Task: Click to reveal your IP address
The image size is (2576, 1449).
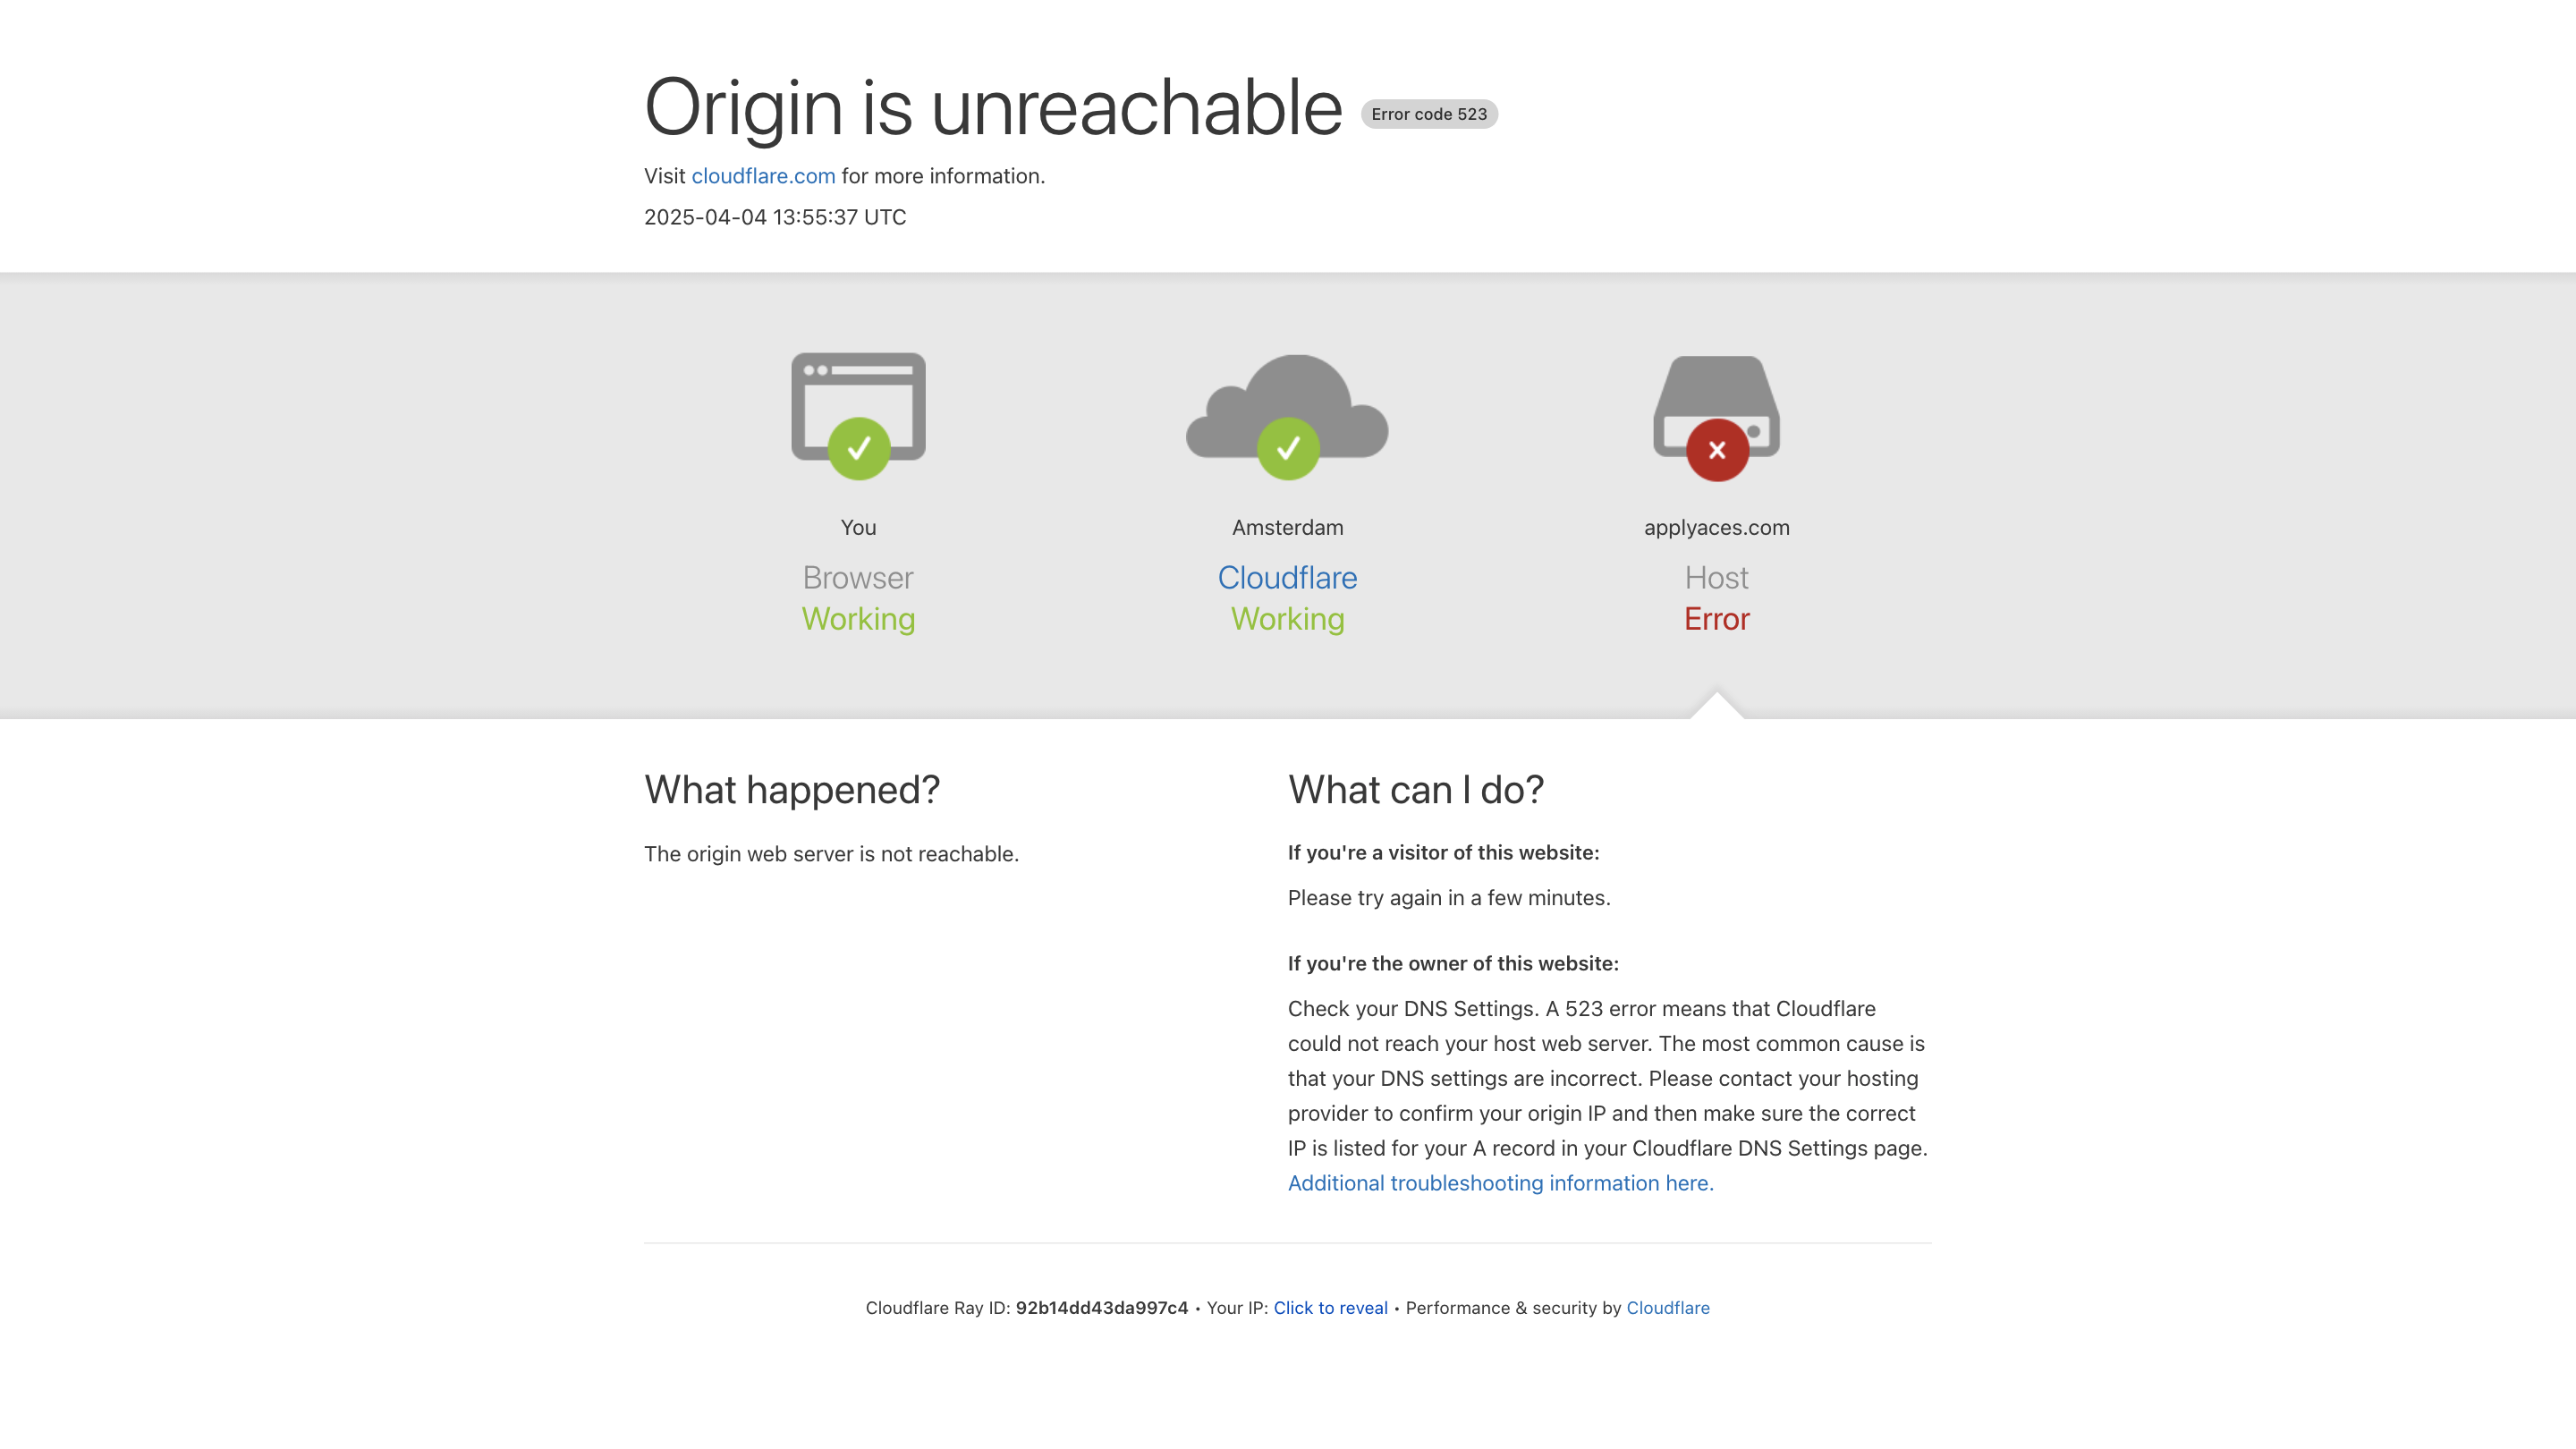Action: (x=1330, y=1308)
